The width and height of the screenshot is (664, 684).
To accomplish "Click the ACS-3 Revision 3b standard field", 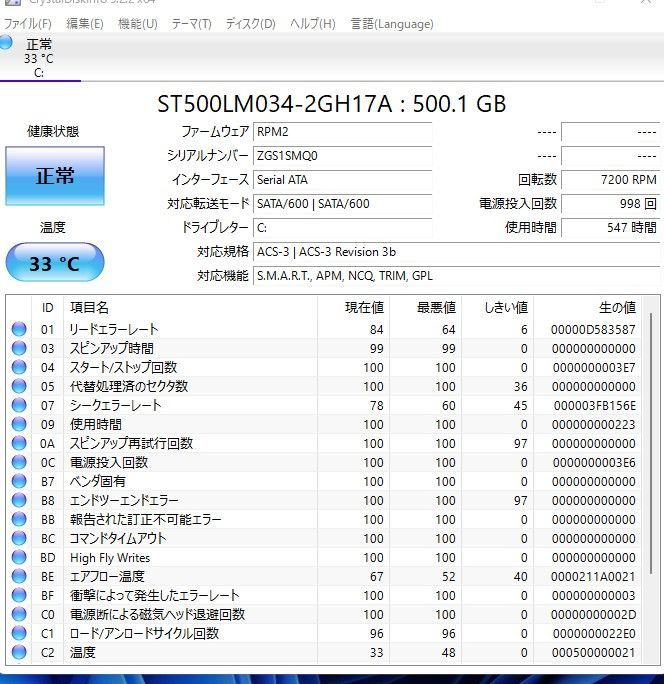I will click(456, 252).
